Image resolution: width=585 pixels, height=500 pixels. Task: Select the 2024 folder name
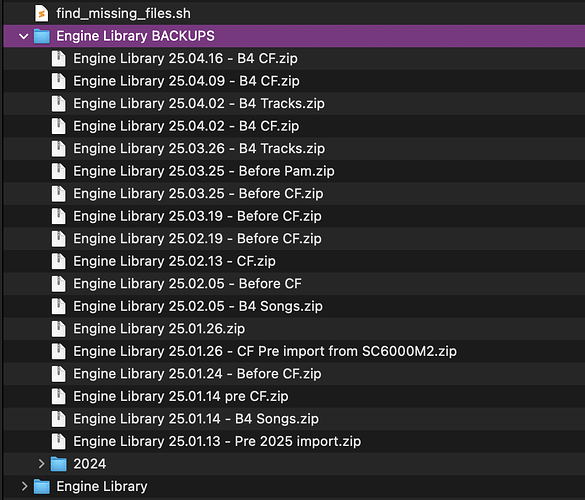90,464
